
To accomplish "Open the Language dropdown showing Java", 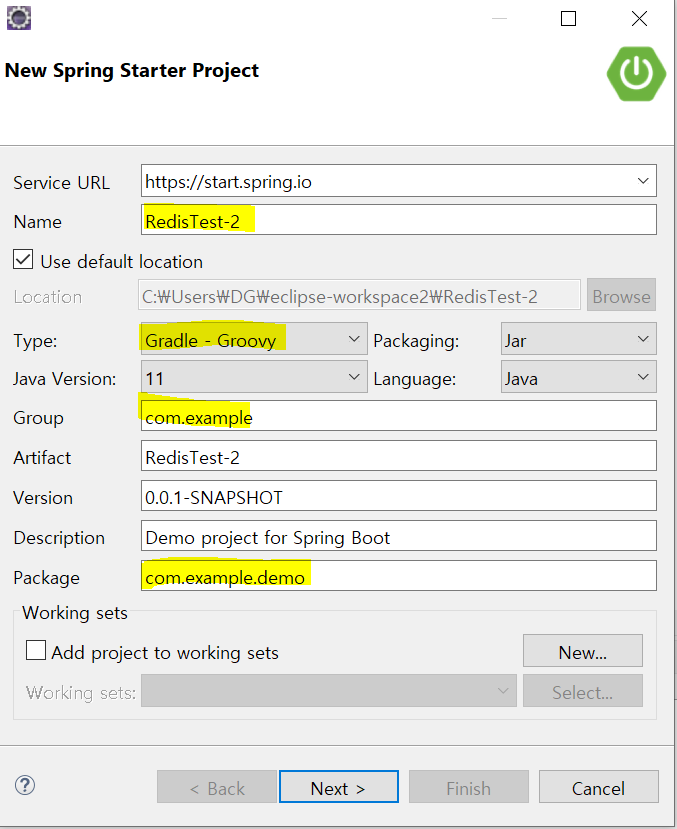I will pyautogui.click(x=579, y=377).
